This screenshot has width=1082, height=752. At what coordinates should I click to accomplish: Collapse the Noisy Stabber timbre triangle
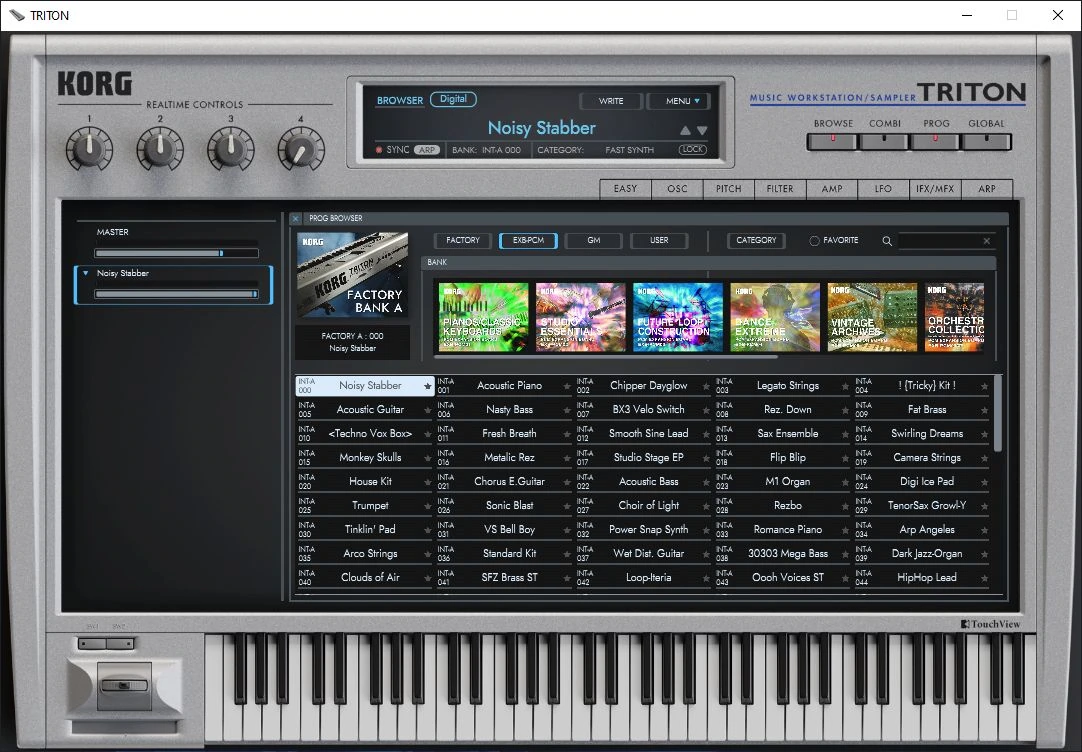pos(86,273)
